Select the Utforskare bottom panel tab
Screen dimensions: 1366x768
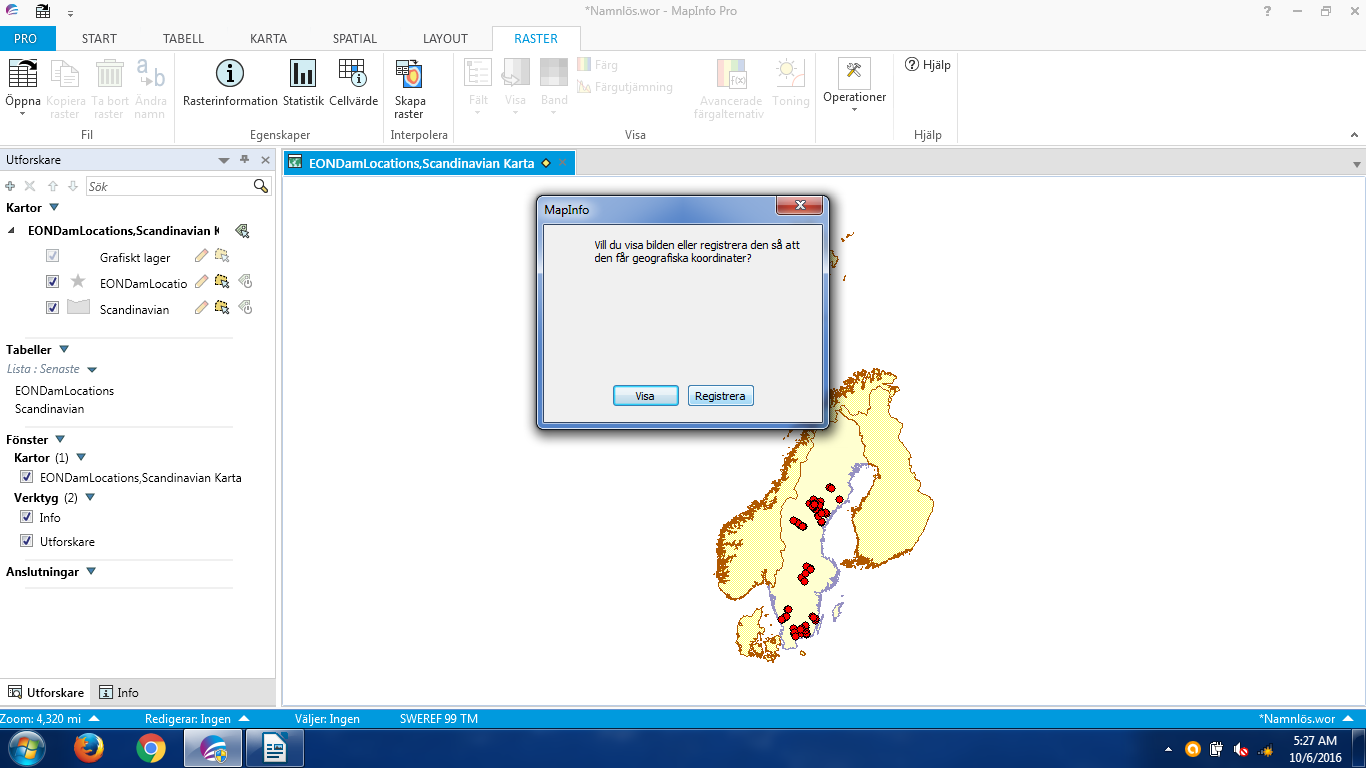(46, 692)
